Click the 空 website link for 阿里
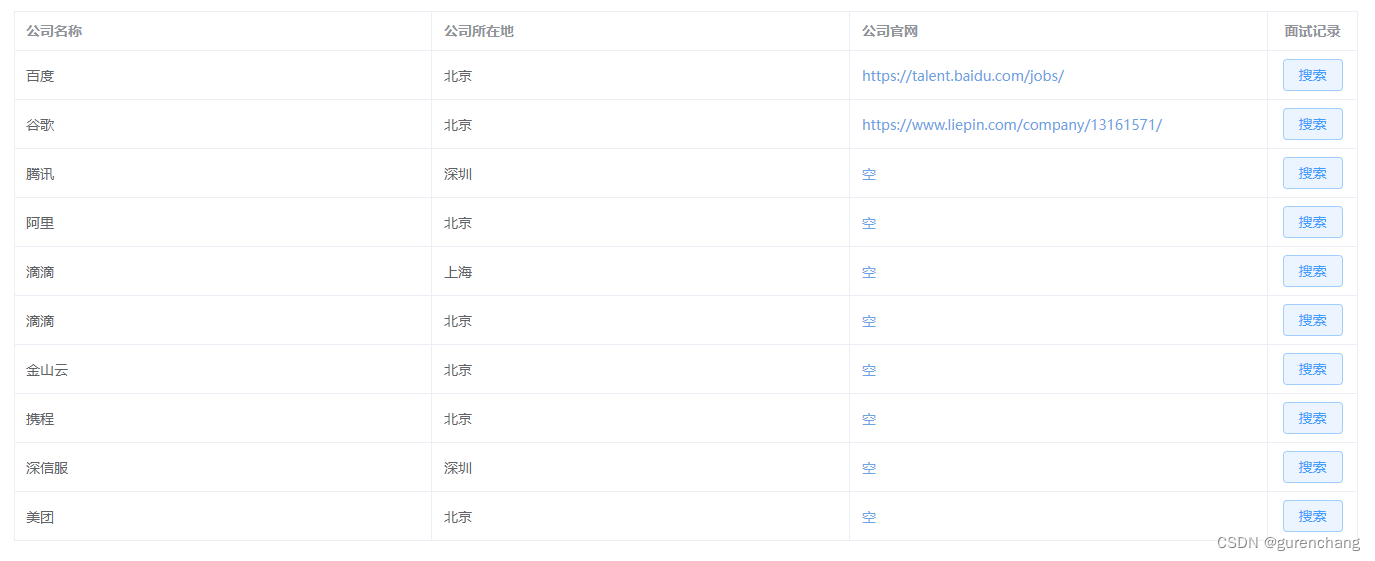This screenshot has height=561, width=1375. click(869, 223)
